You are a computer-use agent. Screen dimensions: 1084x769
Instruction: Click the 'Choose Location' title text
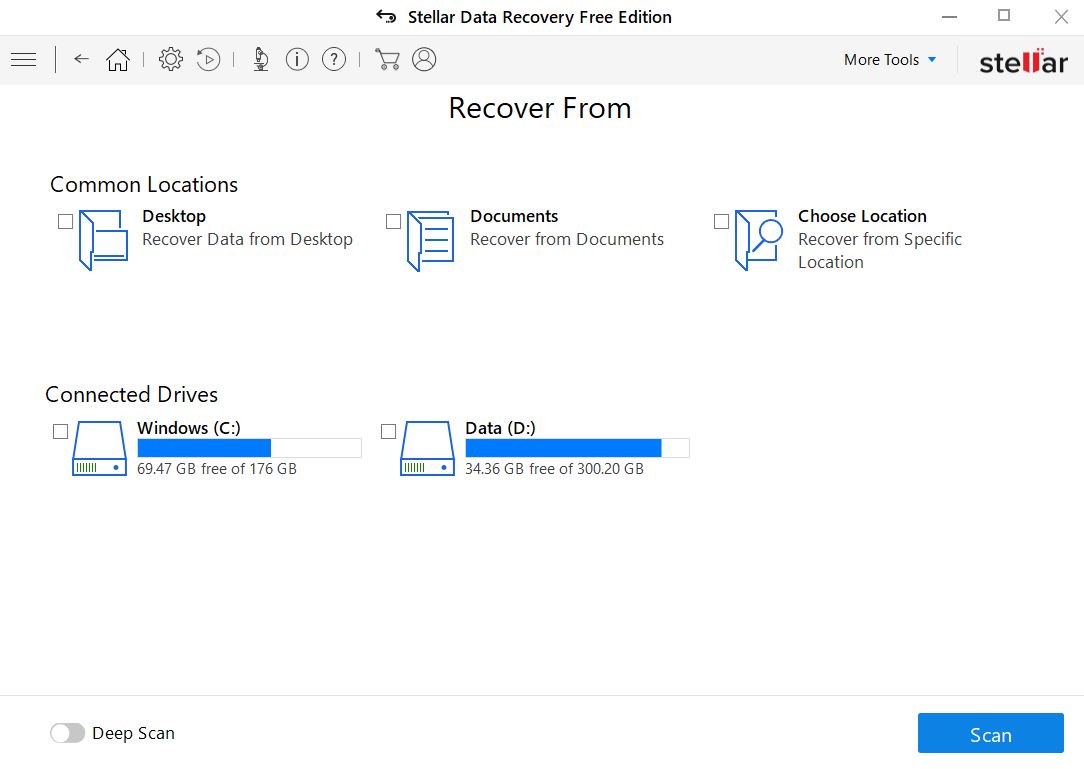[862, 216]
